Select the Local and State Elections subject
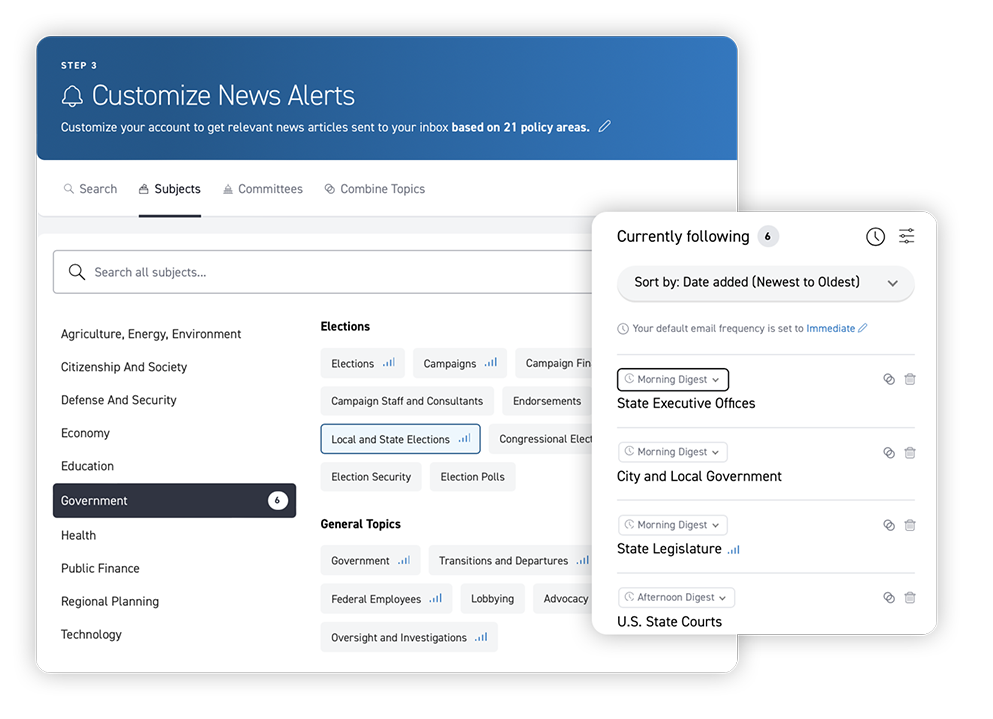 pyautogui.click(x=400, y=438)
